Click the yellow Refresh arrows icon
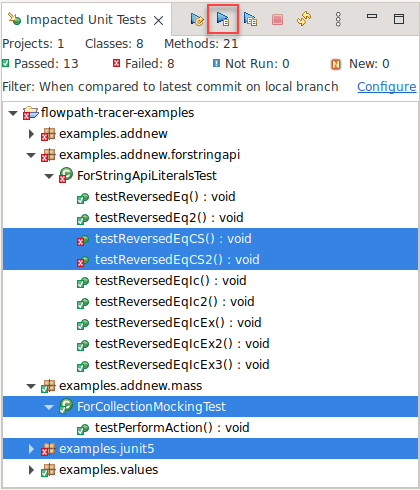Image resolution: width=420 pixels, height=490 pixels. [304, 19]
